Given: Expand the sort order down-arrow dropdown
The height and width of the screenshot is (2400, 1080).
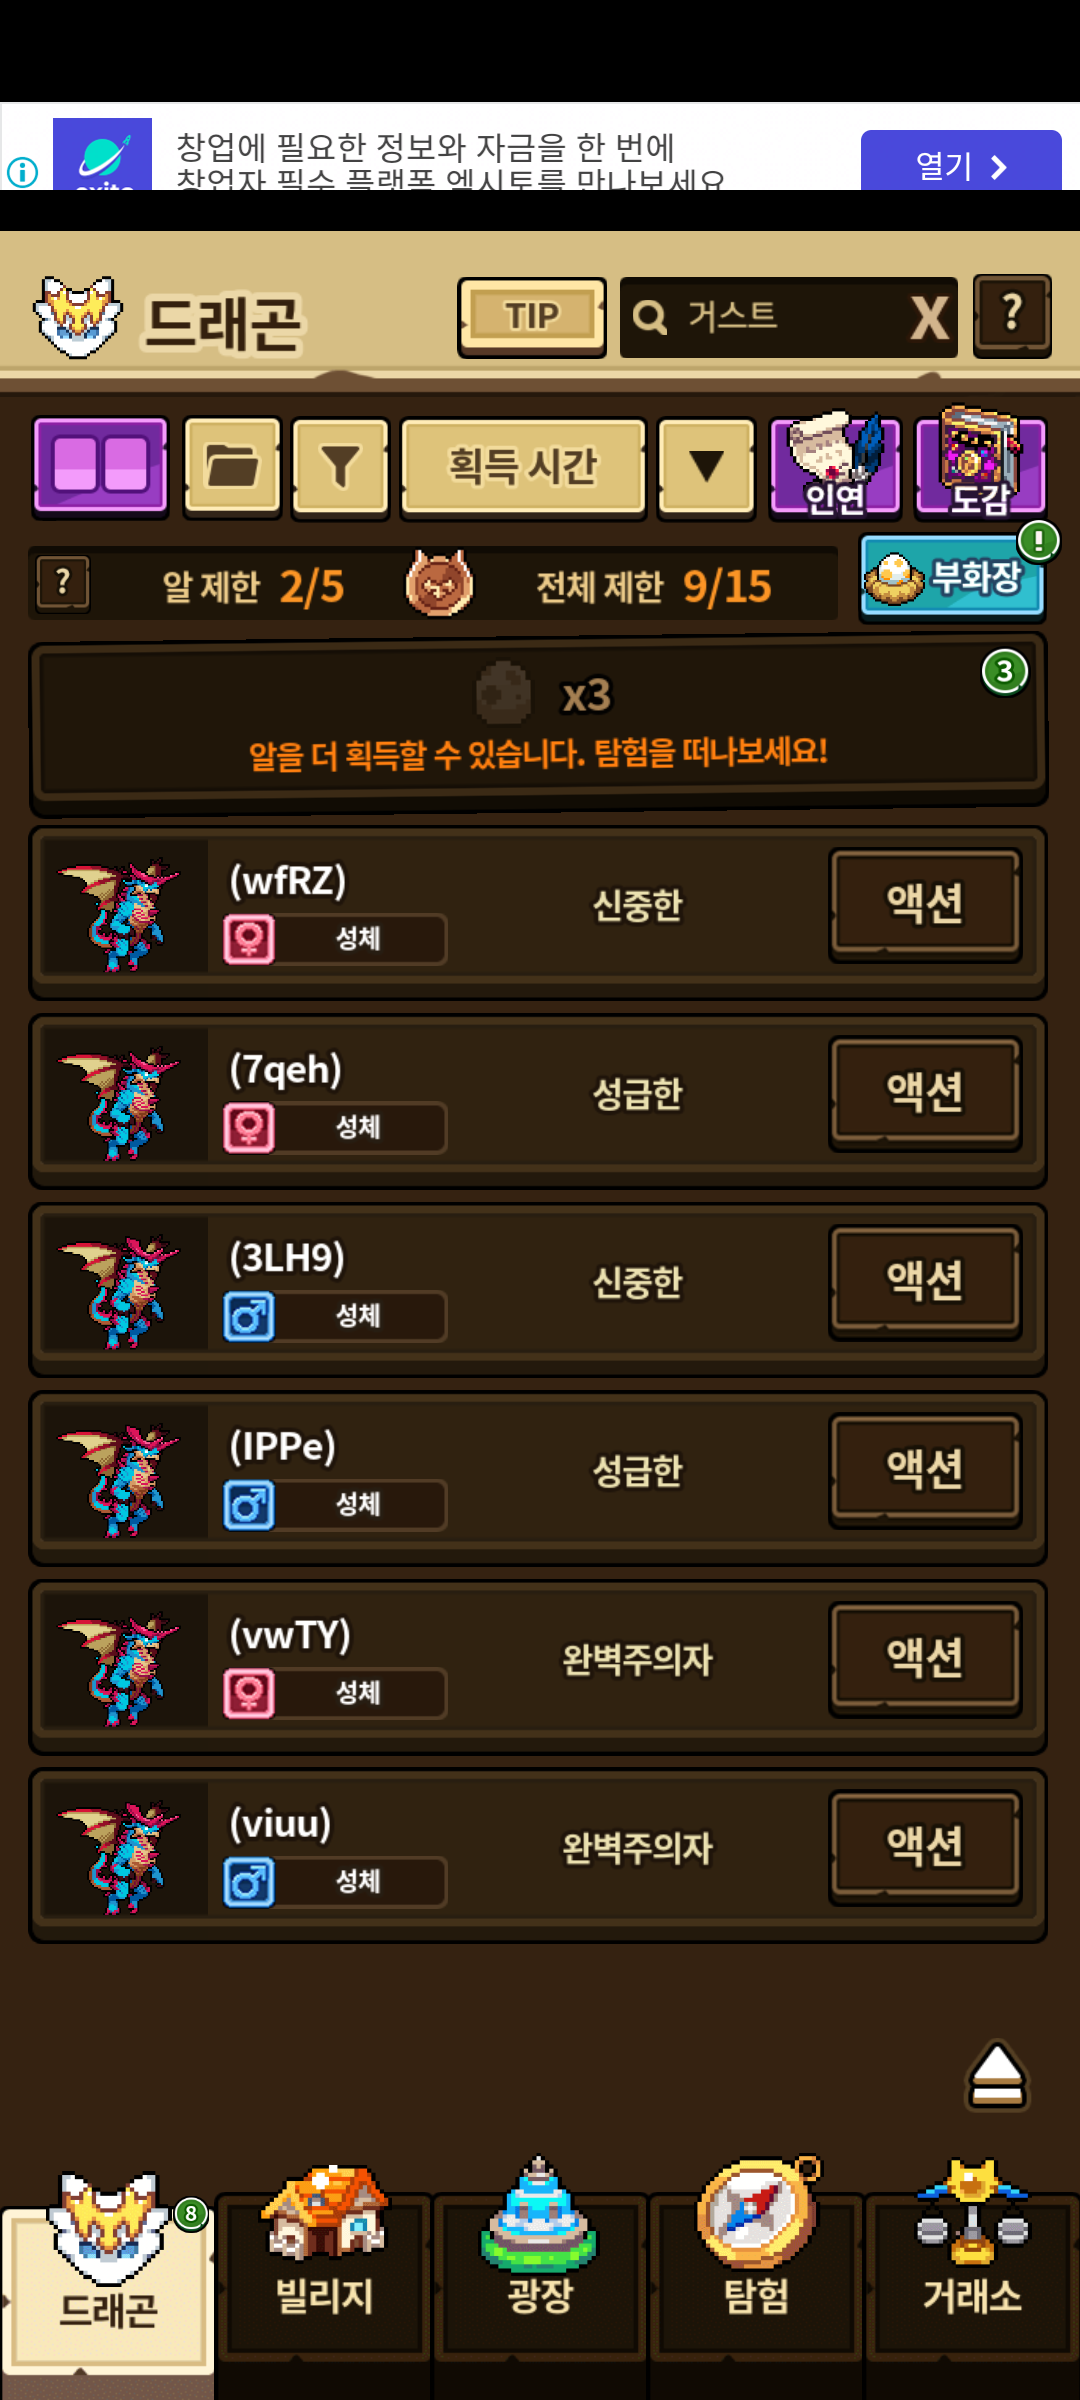Looking at the screenshot, I should pos(706,468).
